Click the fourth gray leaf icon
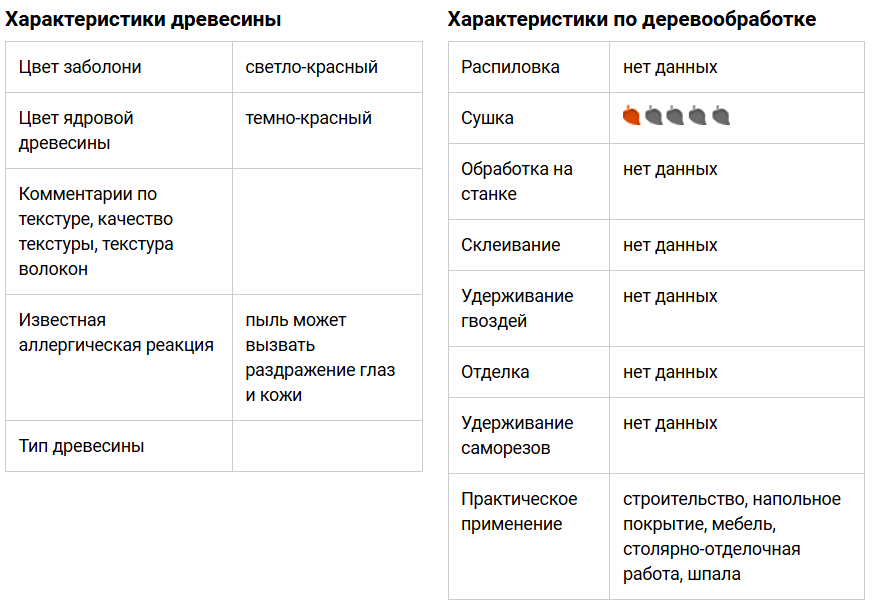The height and width of the screenshot is (615, 873). tap(698, 115)
